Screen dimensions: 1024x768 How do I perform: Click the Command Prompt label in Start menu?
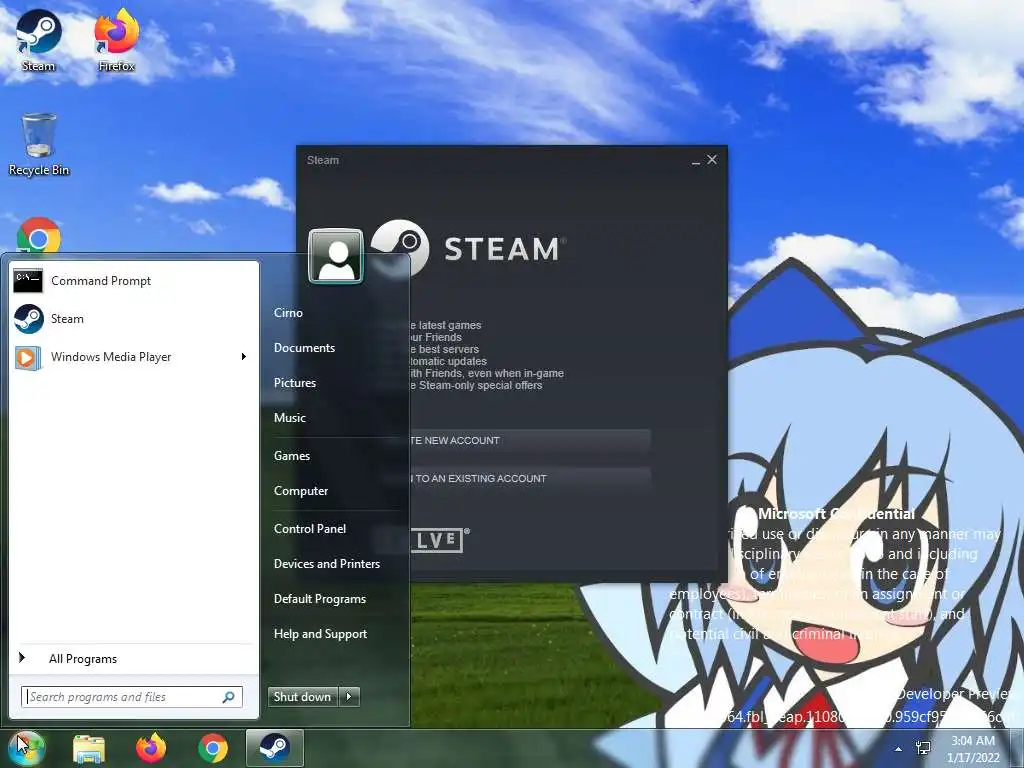(x=101, y=281)
